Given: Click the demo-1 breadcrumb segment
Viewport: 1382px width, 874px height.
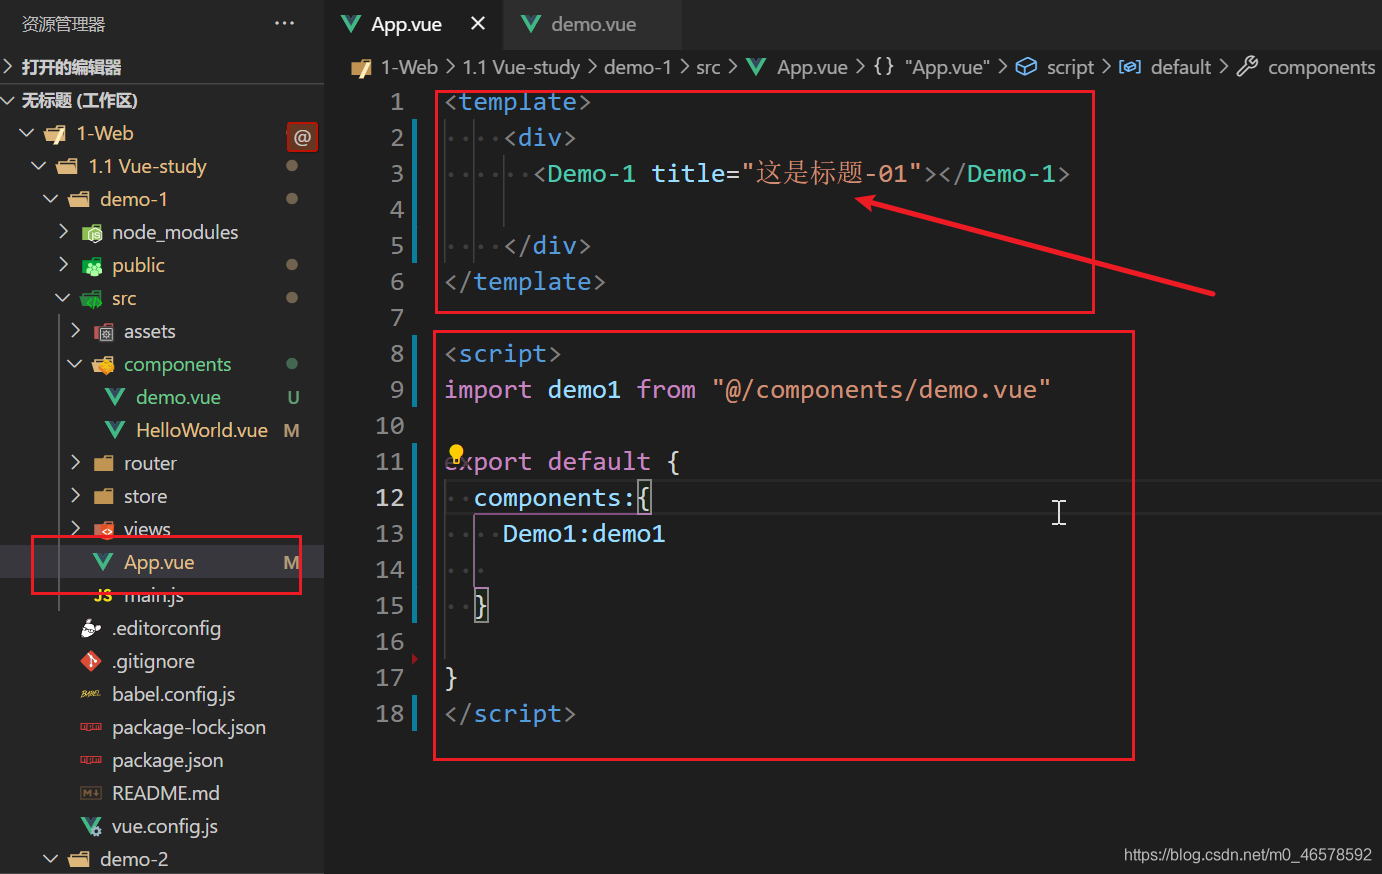Looking at the screenshot, I should pyautogui.click(x=638, y=67).
